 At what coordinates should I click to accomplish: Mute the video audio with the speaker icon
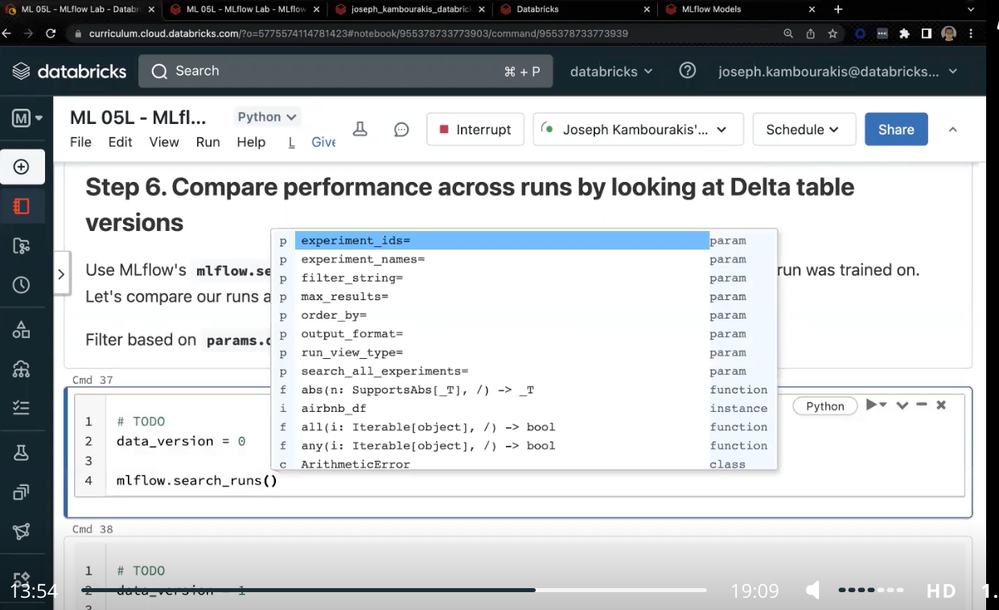click(812, 590)
